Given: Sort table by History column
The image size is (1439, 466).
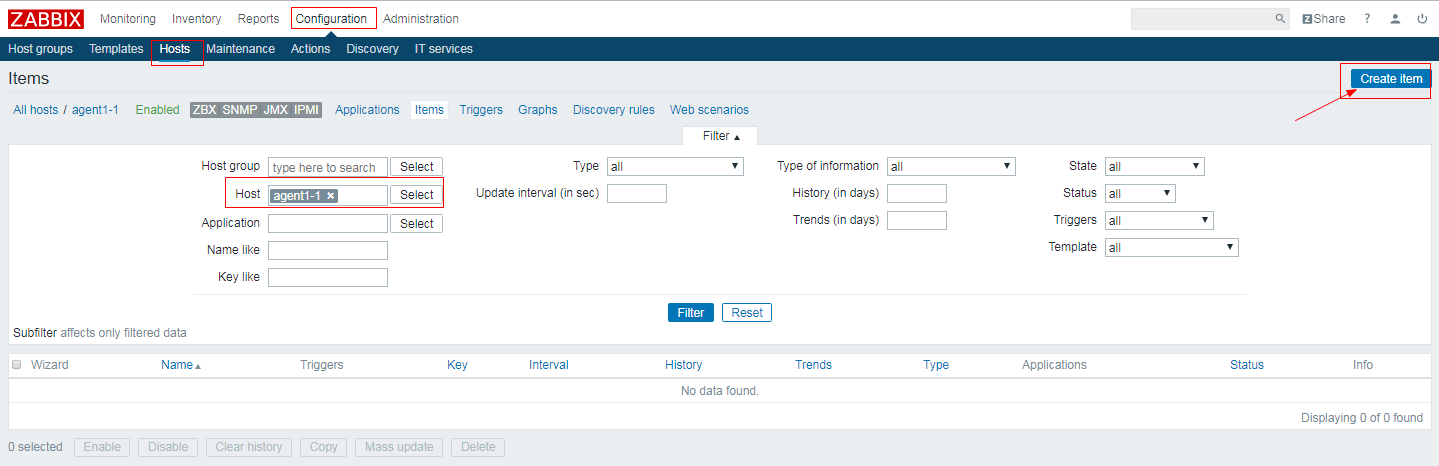Looking at the screenshot, I should 684,365.
